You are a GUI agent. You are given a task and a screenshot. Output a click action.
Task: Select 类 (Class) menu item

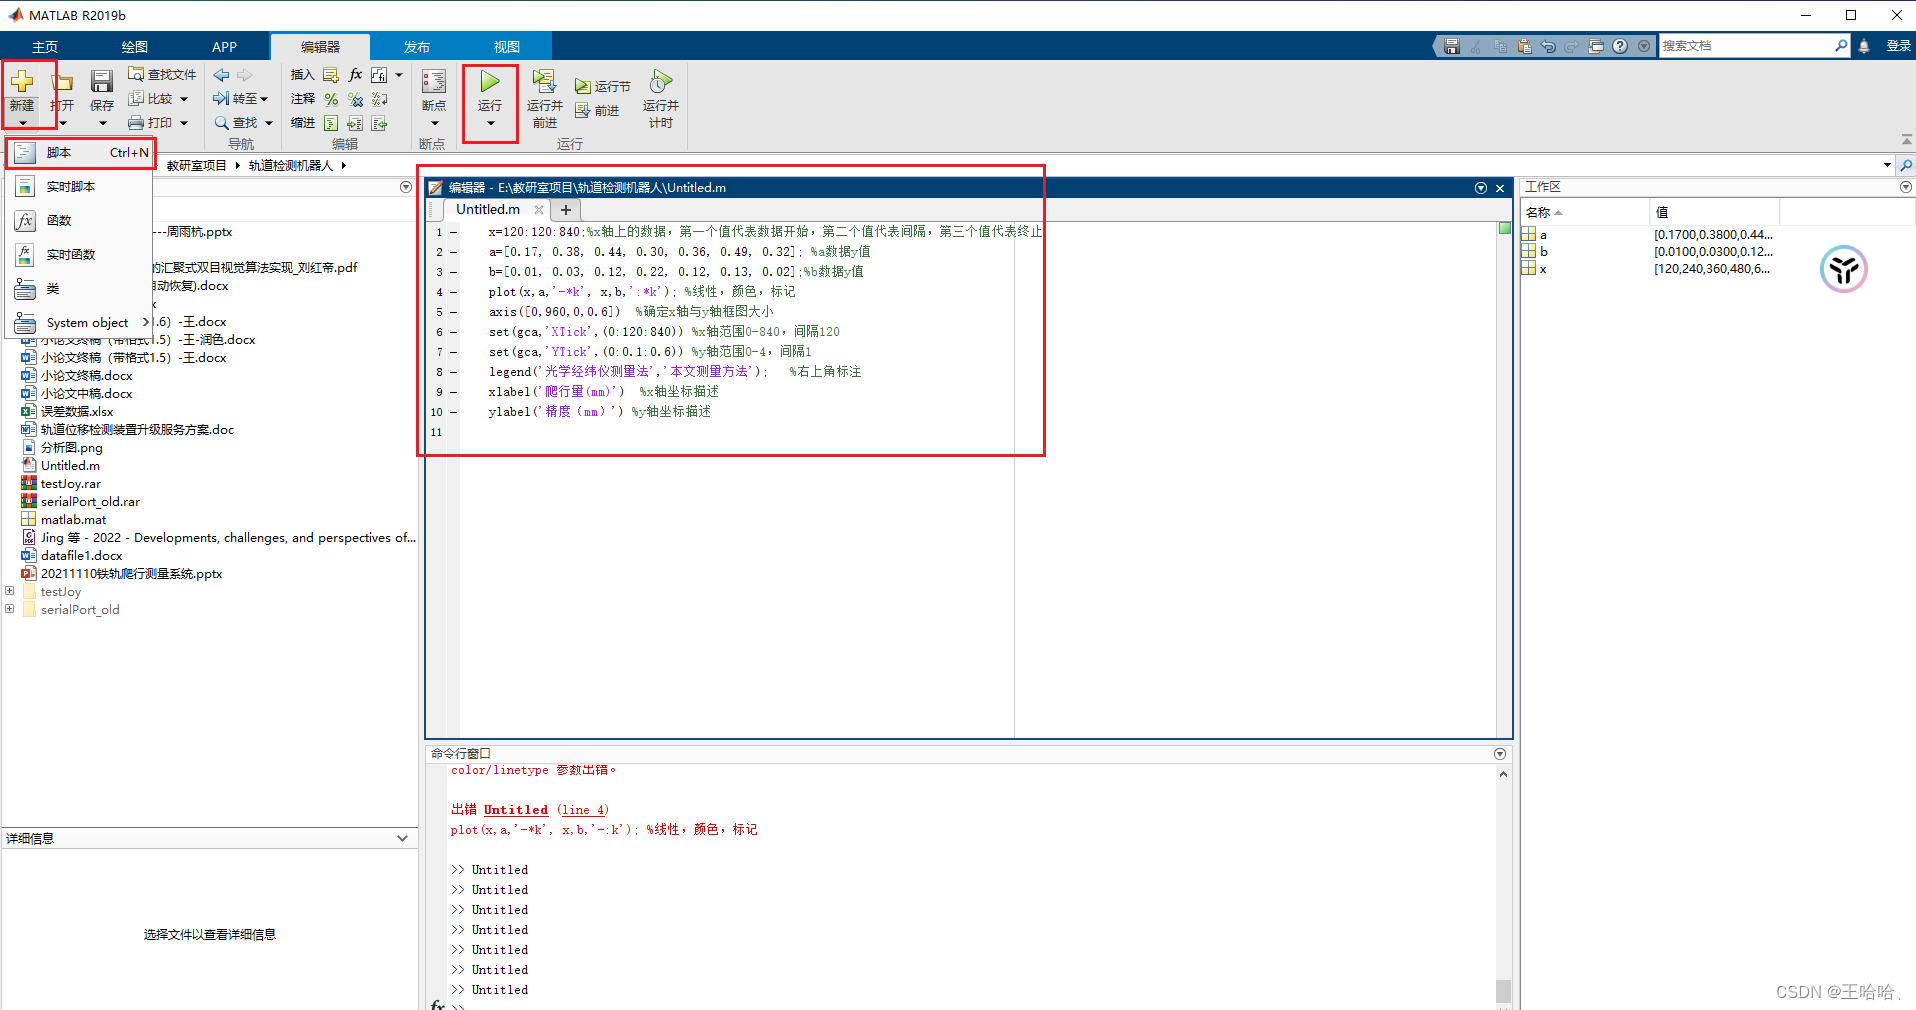tap(80, 289)
